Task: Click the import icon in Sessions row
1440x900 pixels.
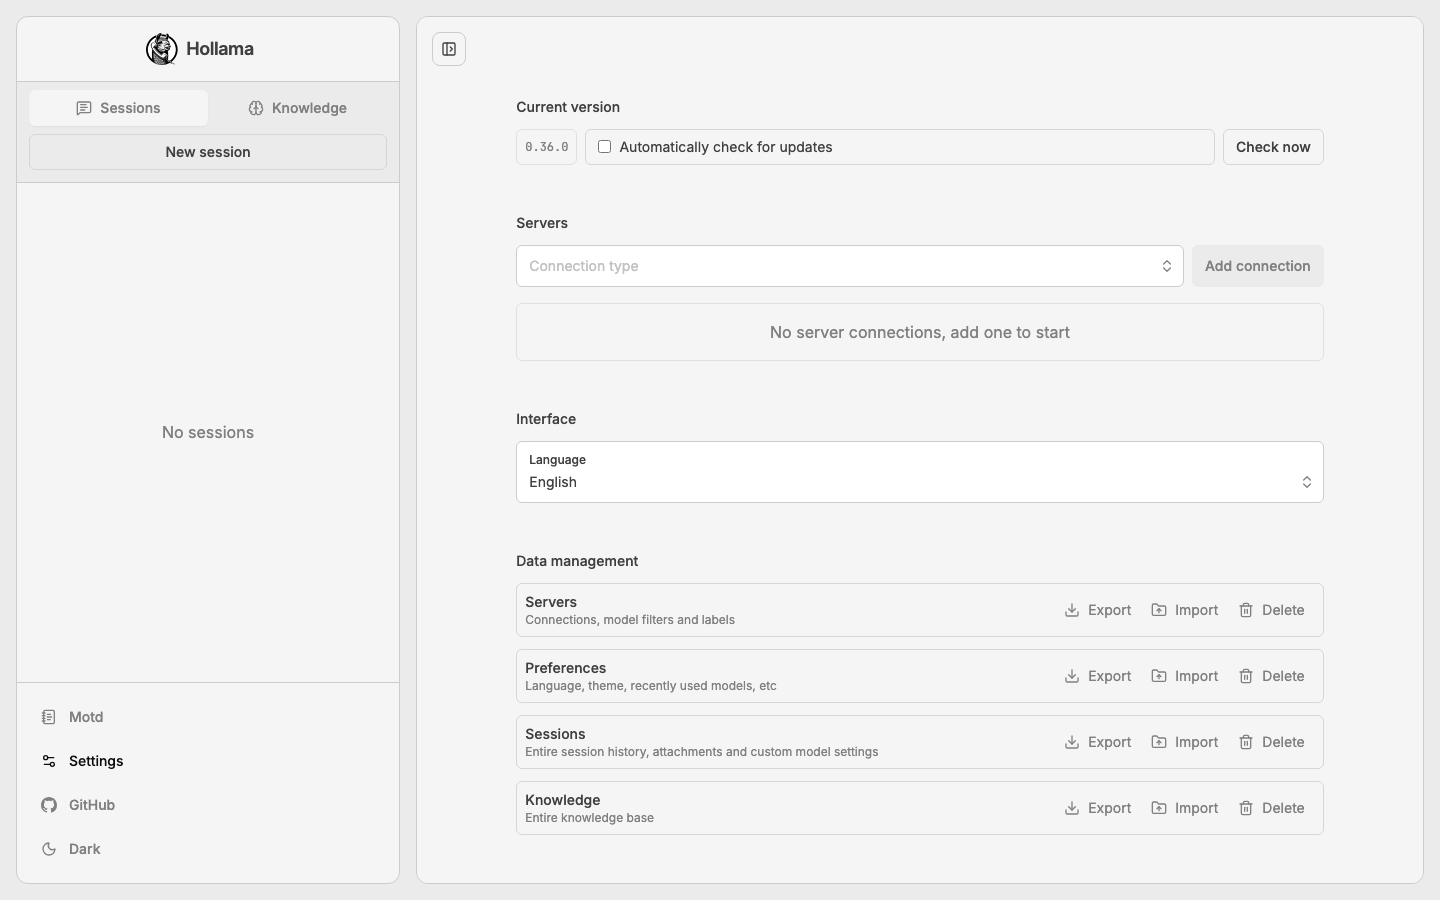Action: [1159, 742]
